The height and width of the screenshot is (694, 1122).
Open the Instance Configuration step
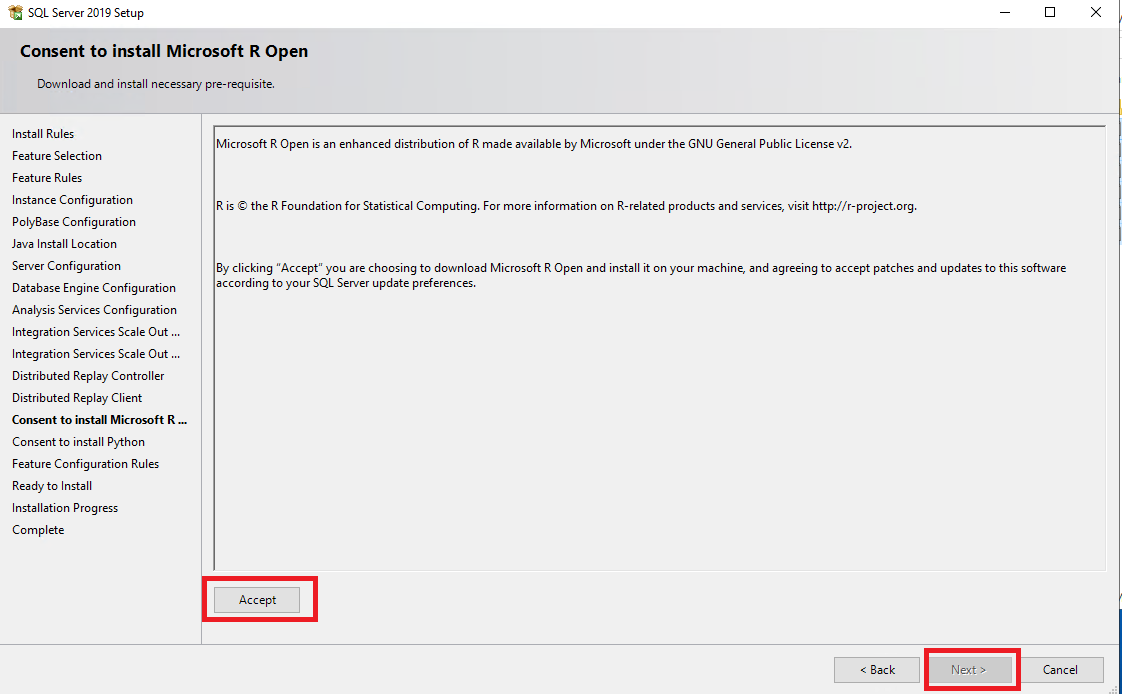pos(72,200)
